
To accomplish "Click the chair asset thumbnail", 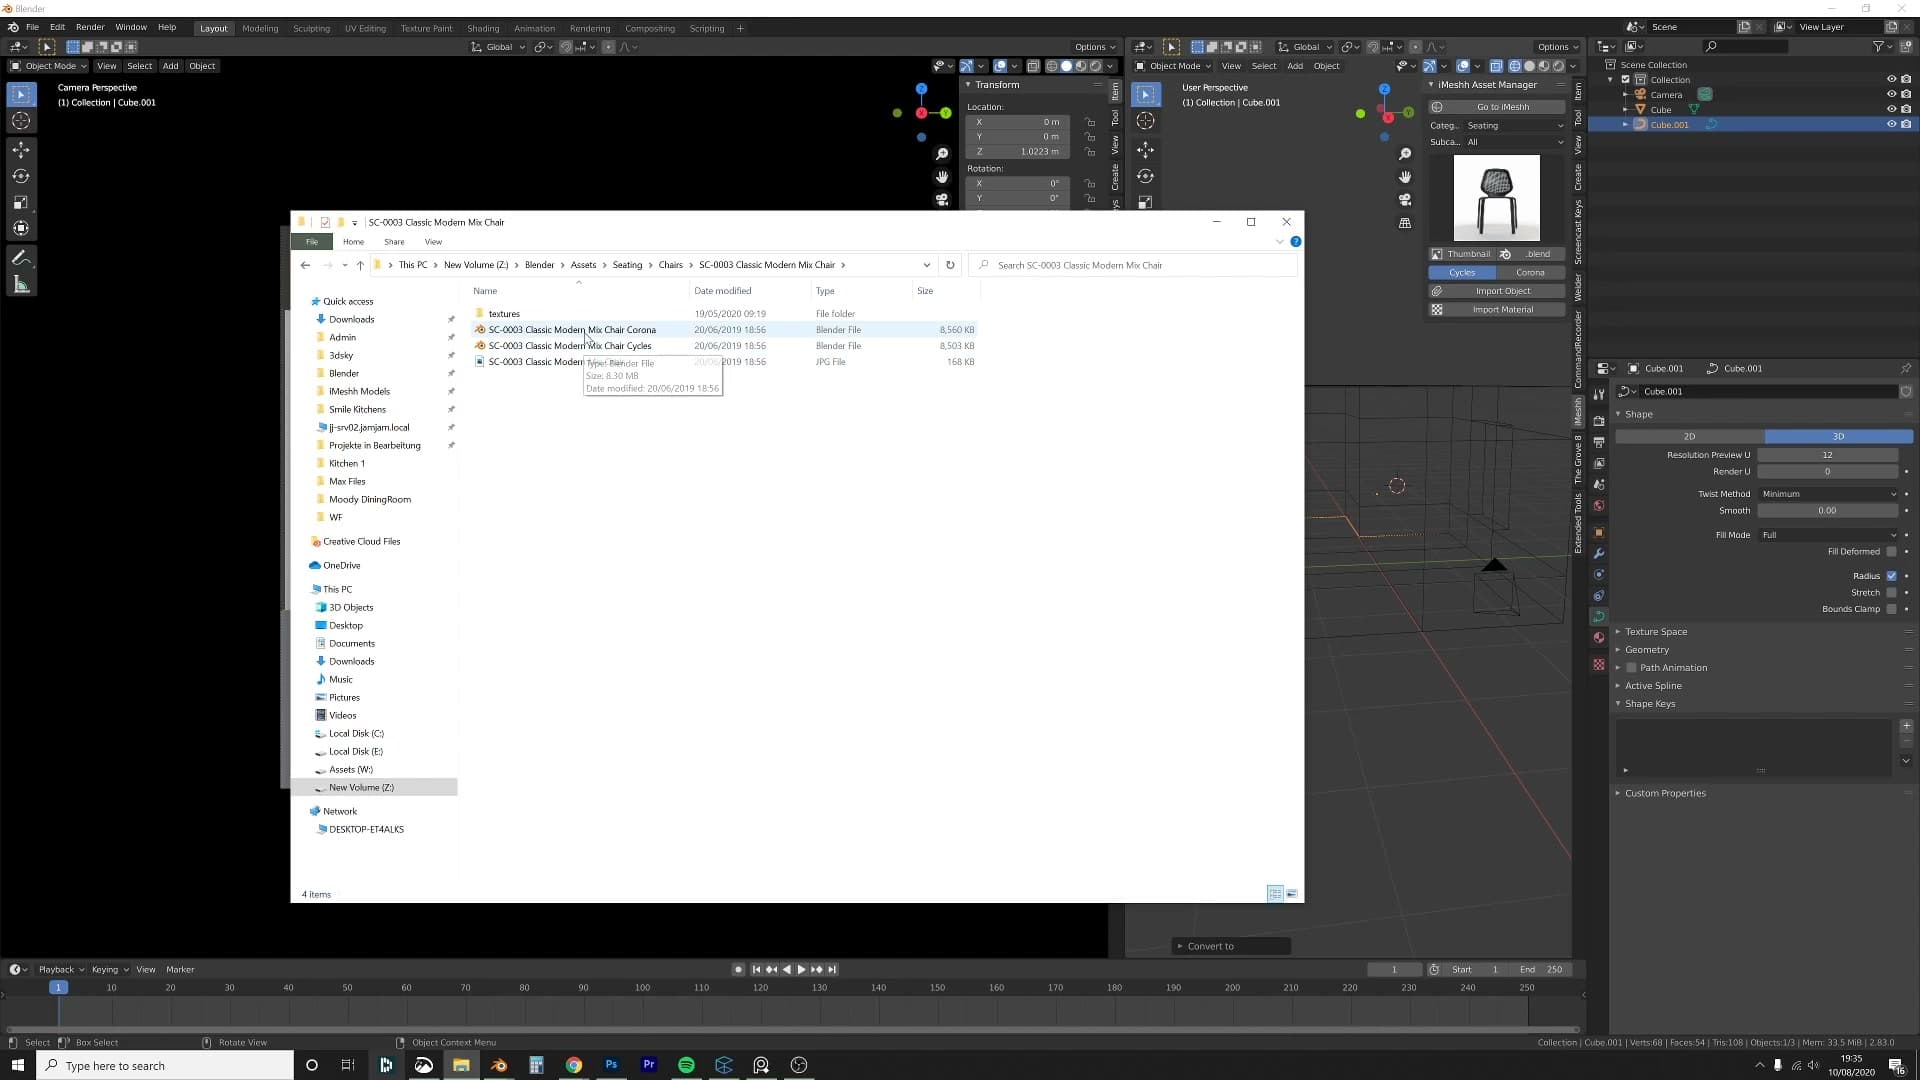I will pyautogui.click(x=1496, y=198).
